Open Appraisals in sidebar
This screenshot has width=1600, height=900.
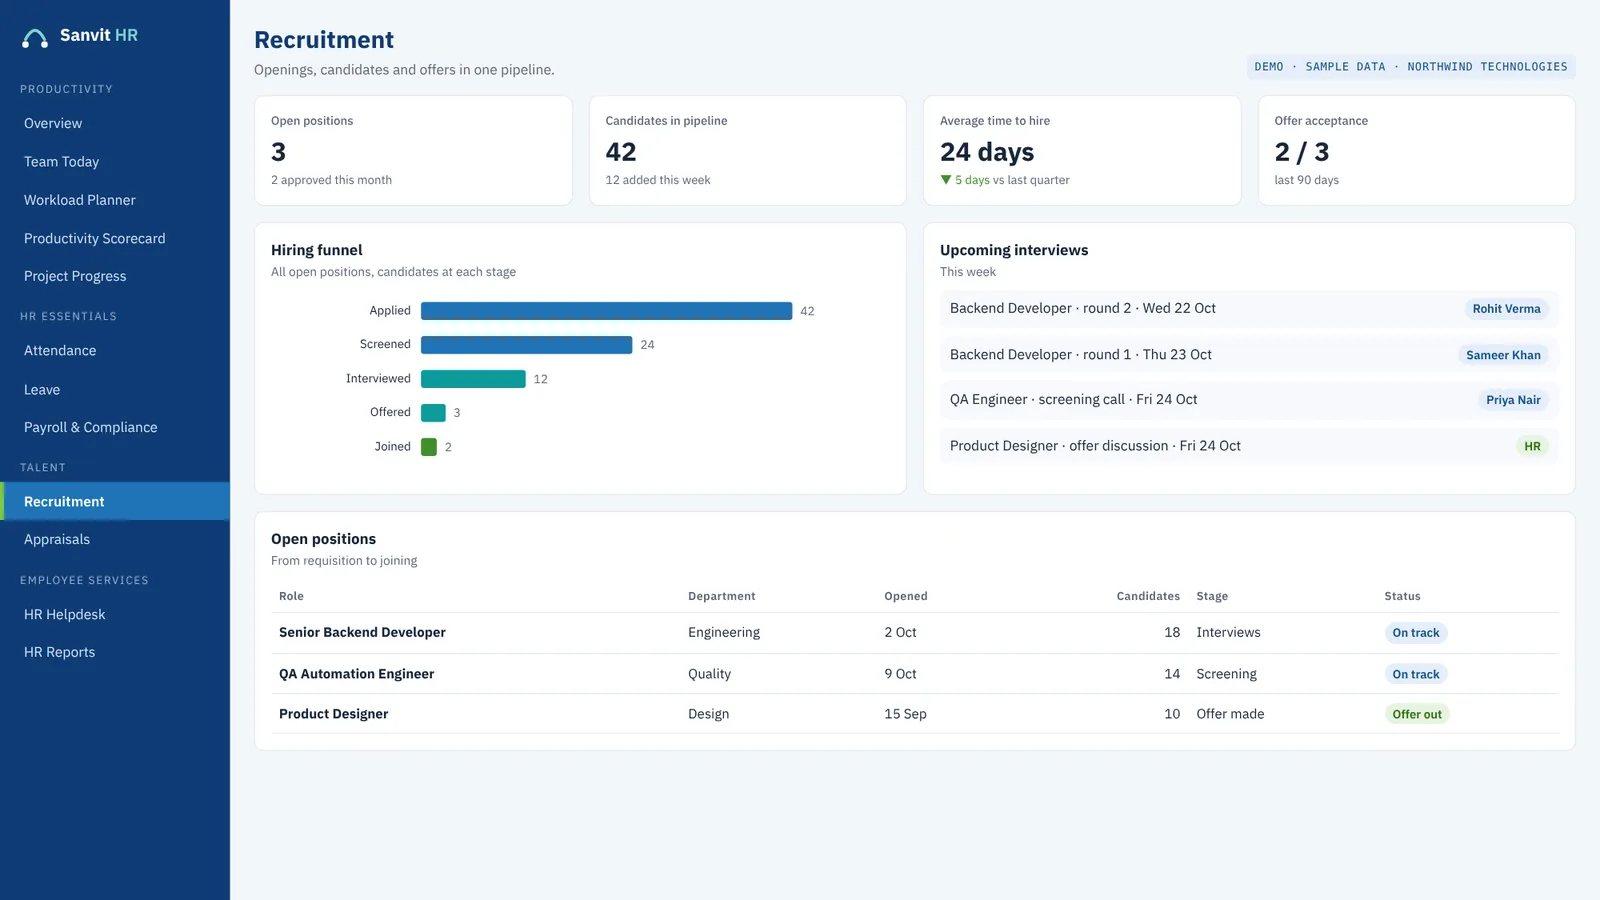(x=57, y=540)
